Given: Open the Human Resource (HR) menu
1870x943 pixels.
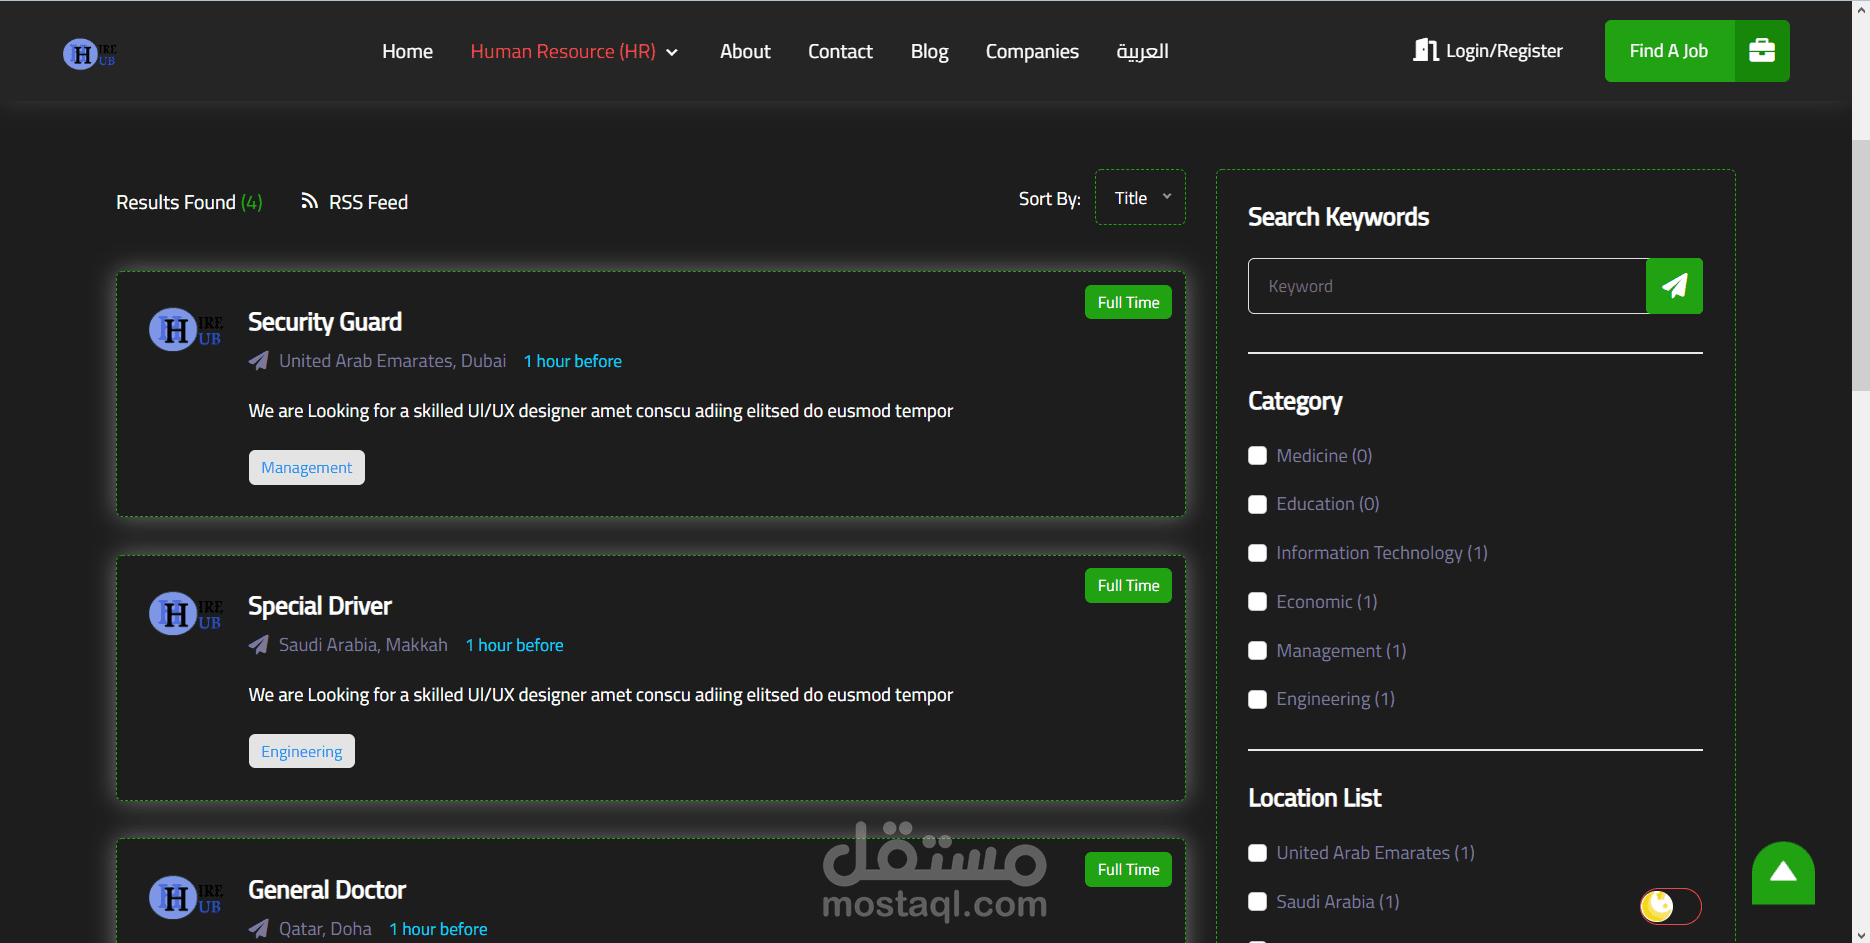Looking at the screenshot, I should click(563, 51).
